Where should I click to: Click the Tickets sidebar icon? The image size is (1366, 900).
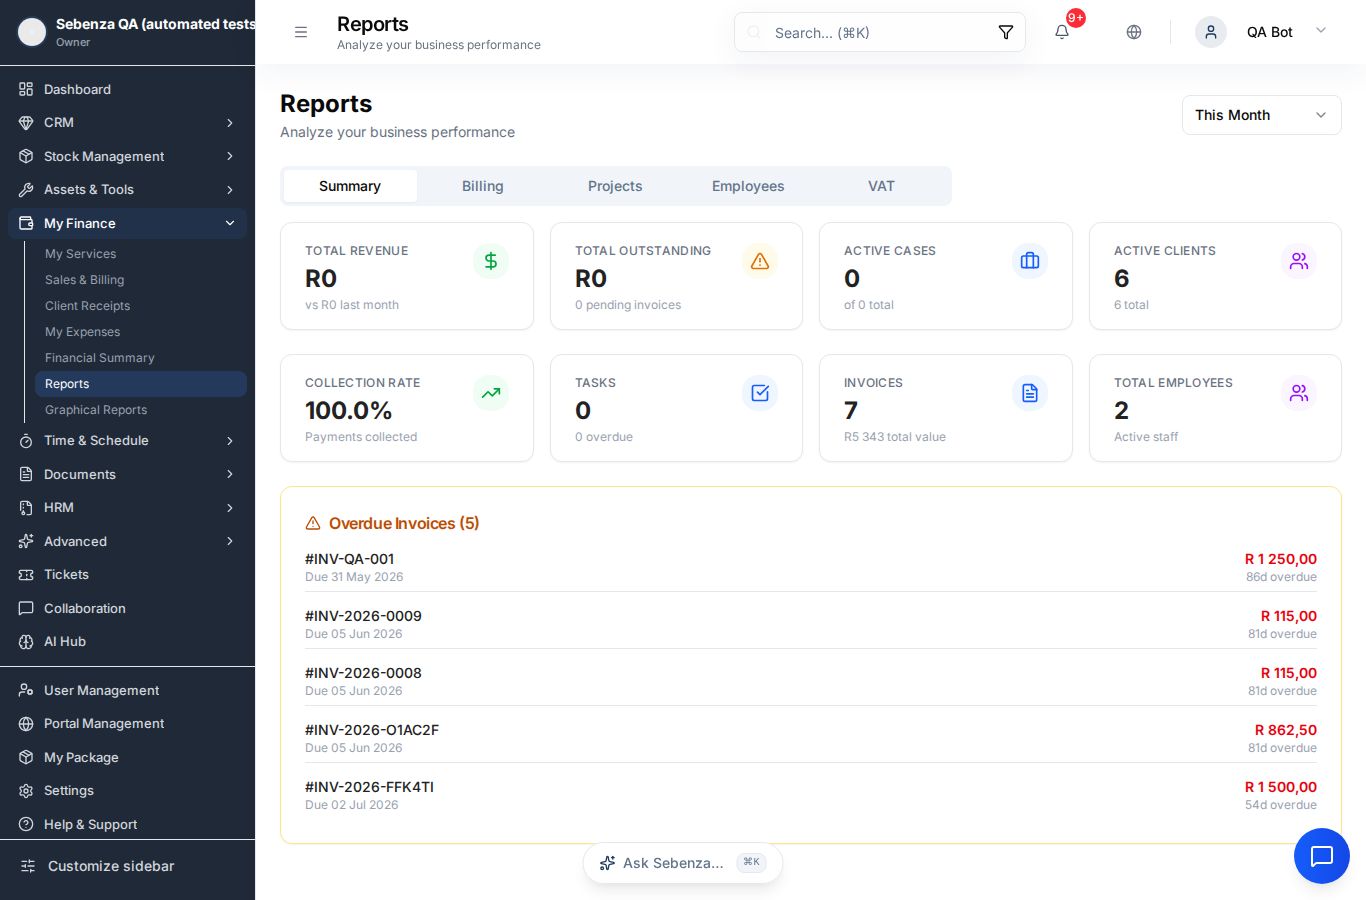pyautogui.click(x=26, y=574)
